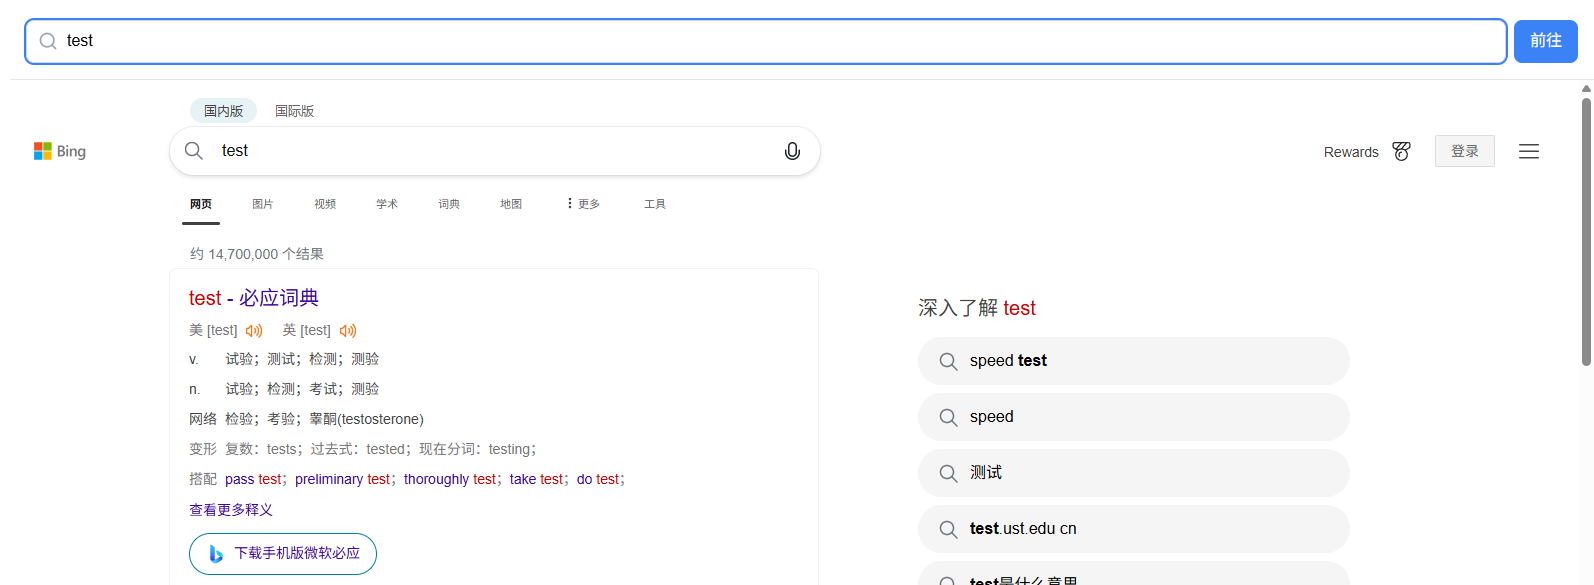Image resolution: width=1594 pixels, height=585 pixels.
Task: Click the Bing logo
Action: click(60, 151)
